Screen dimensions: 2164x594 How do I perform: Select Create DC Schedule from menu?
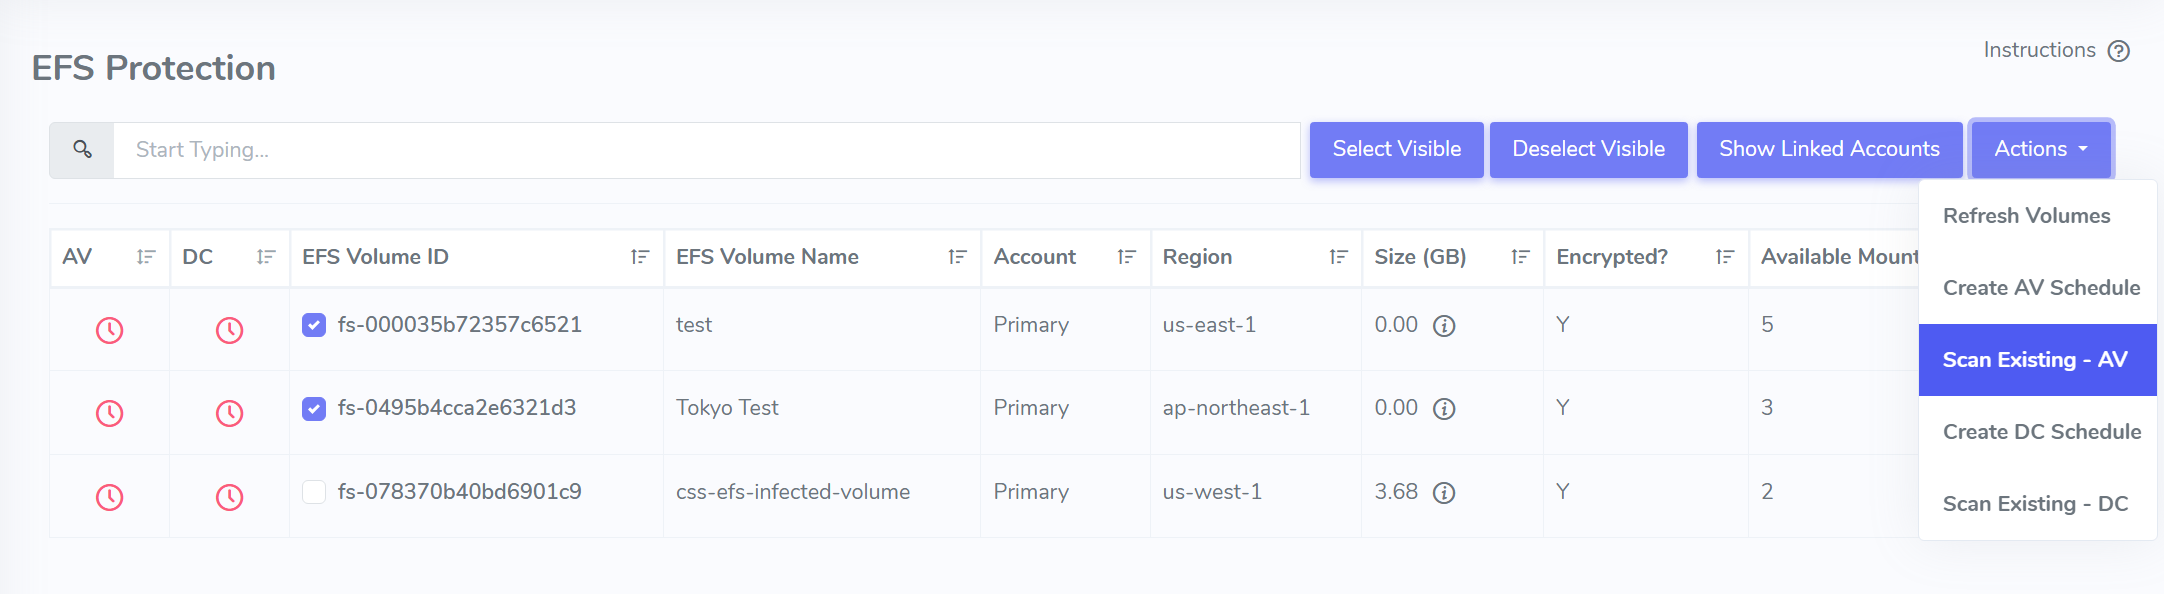pyautogui.click(x=2041, y=432)
